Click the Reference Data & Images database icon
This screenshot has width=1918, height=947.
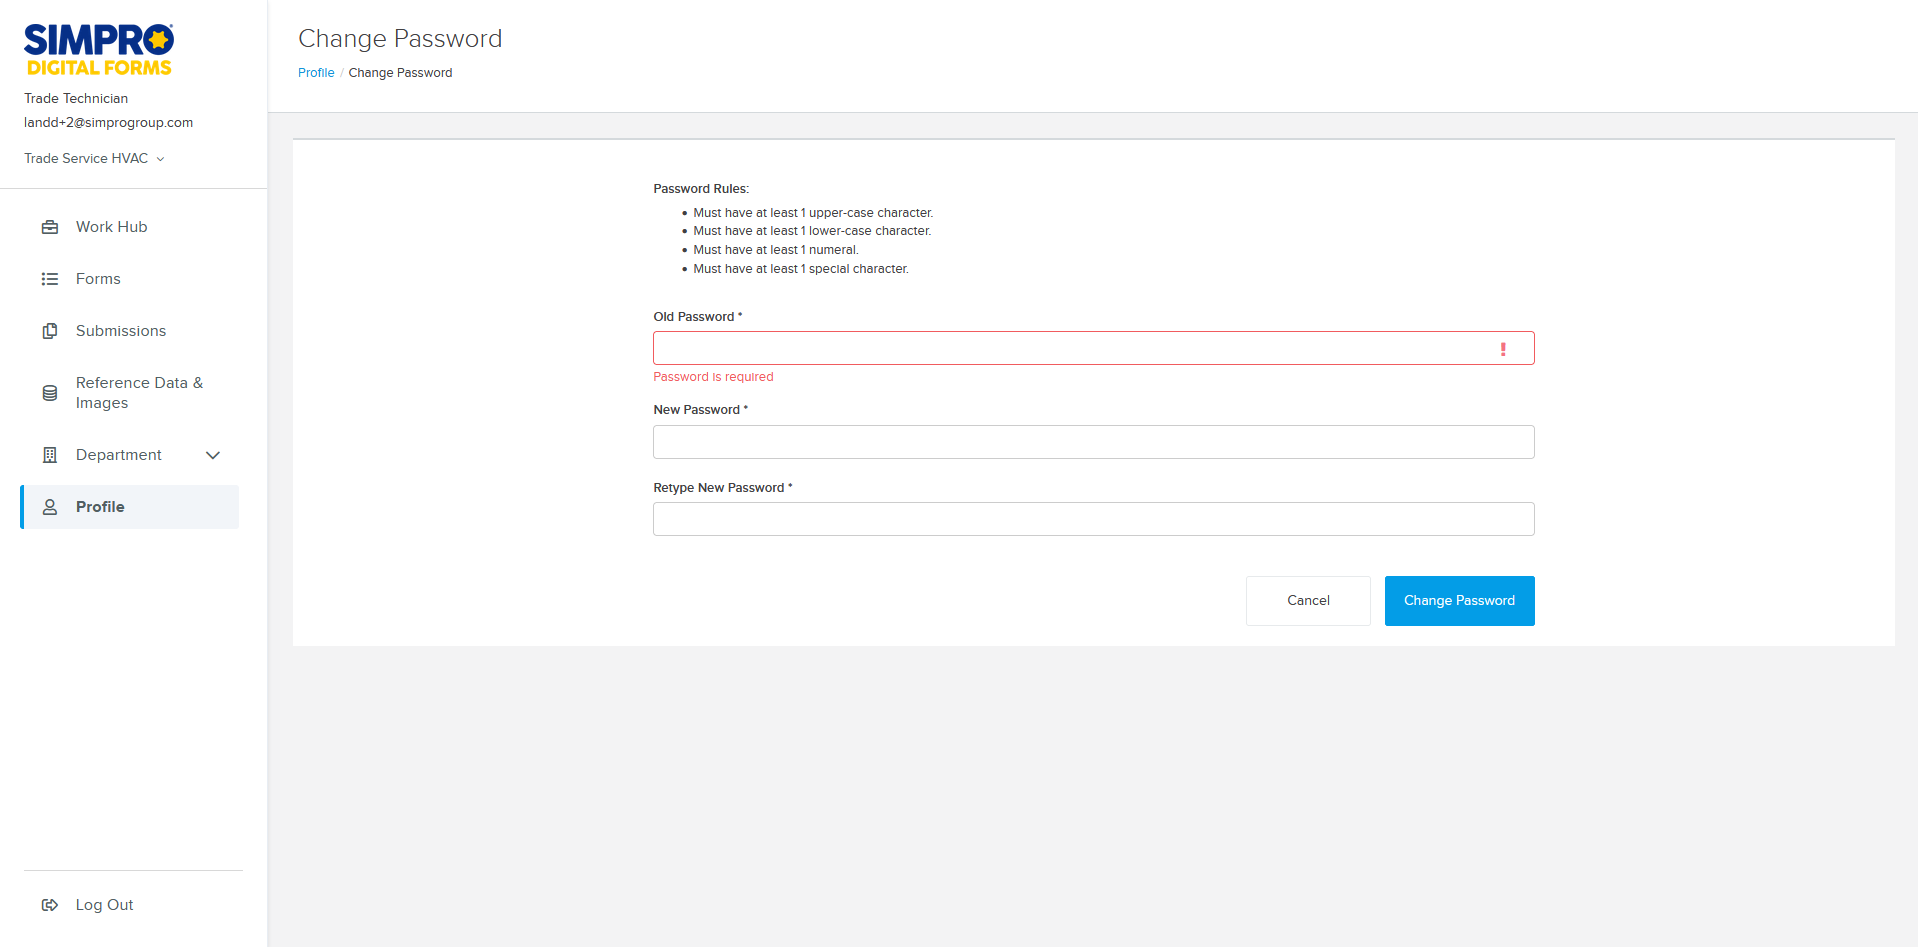point(50,393)
